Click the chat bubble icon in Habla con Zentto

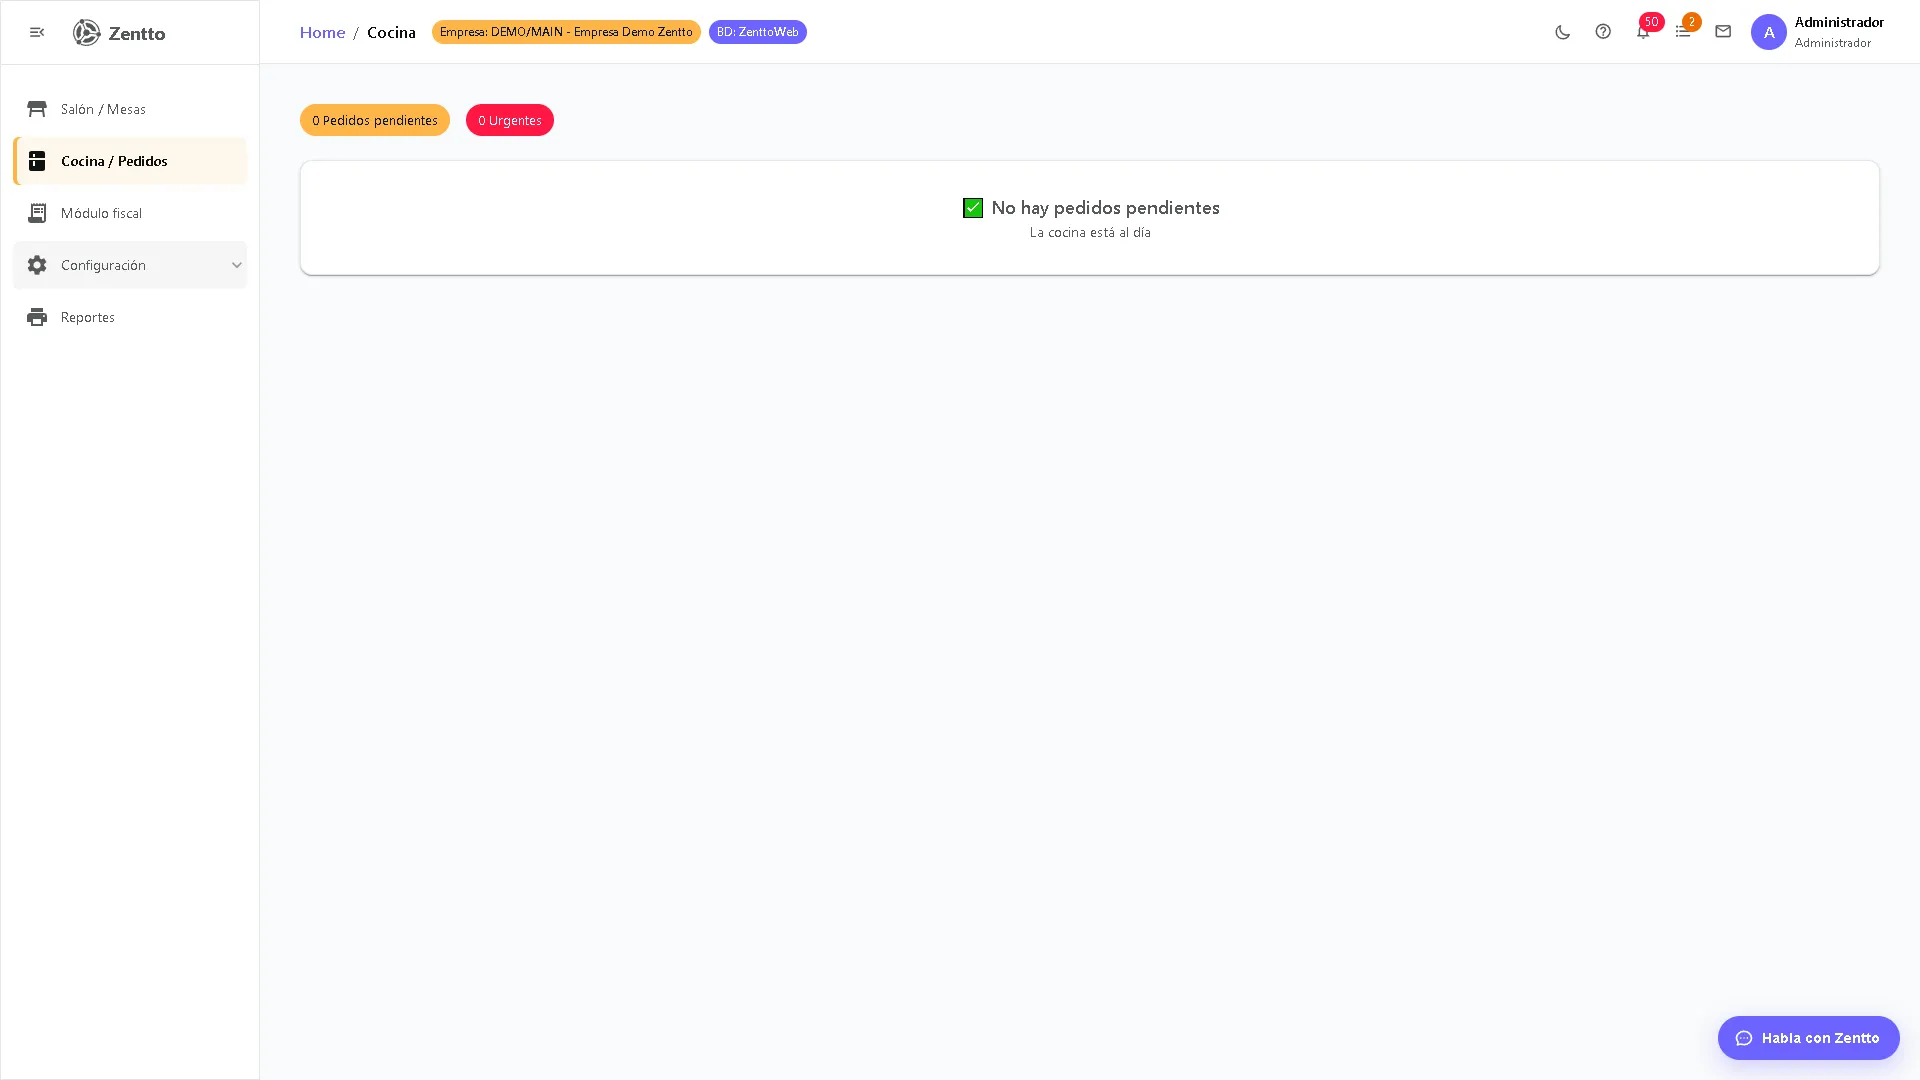1744,1038
